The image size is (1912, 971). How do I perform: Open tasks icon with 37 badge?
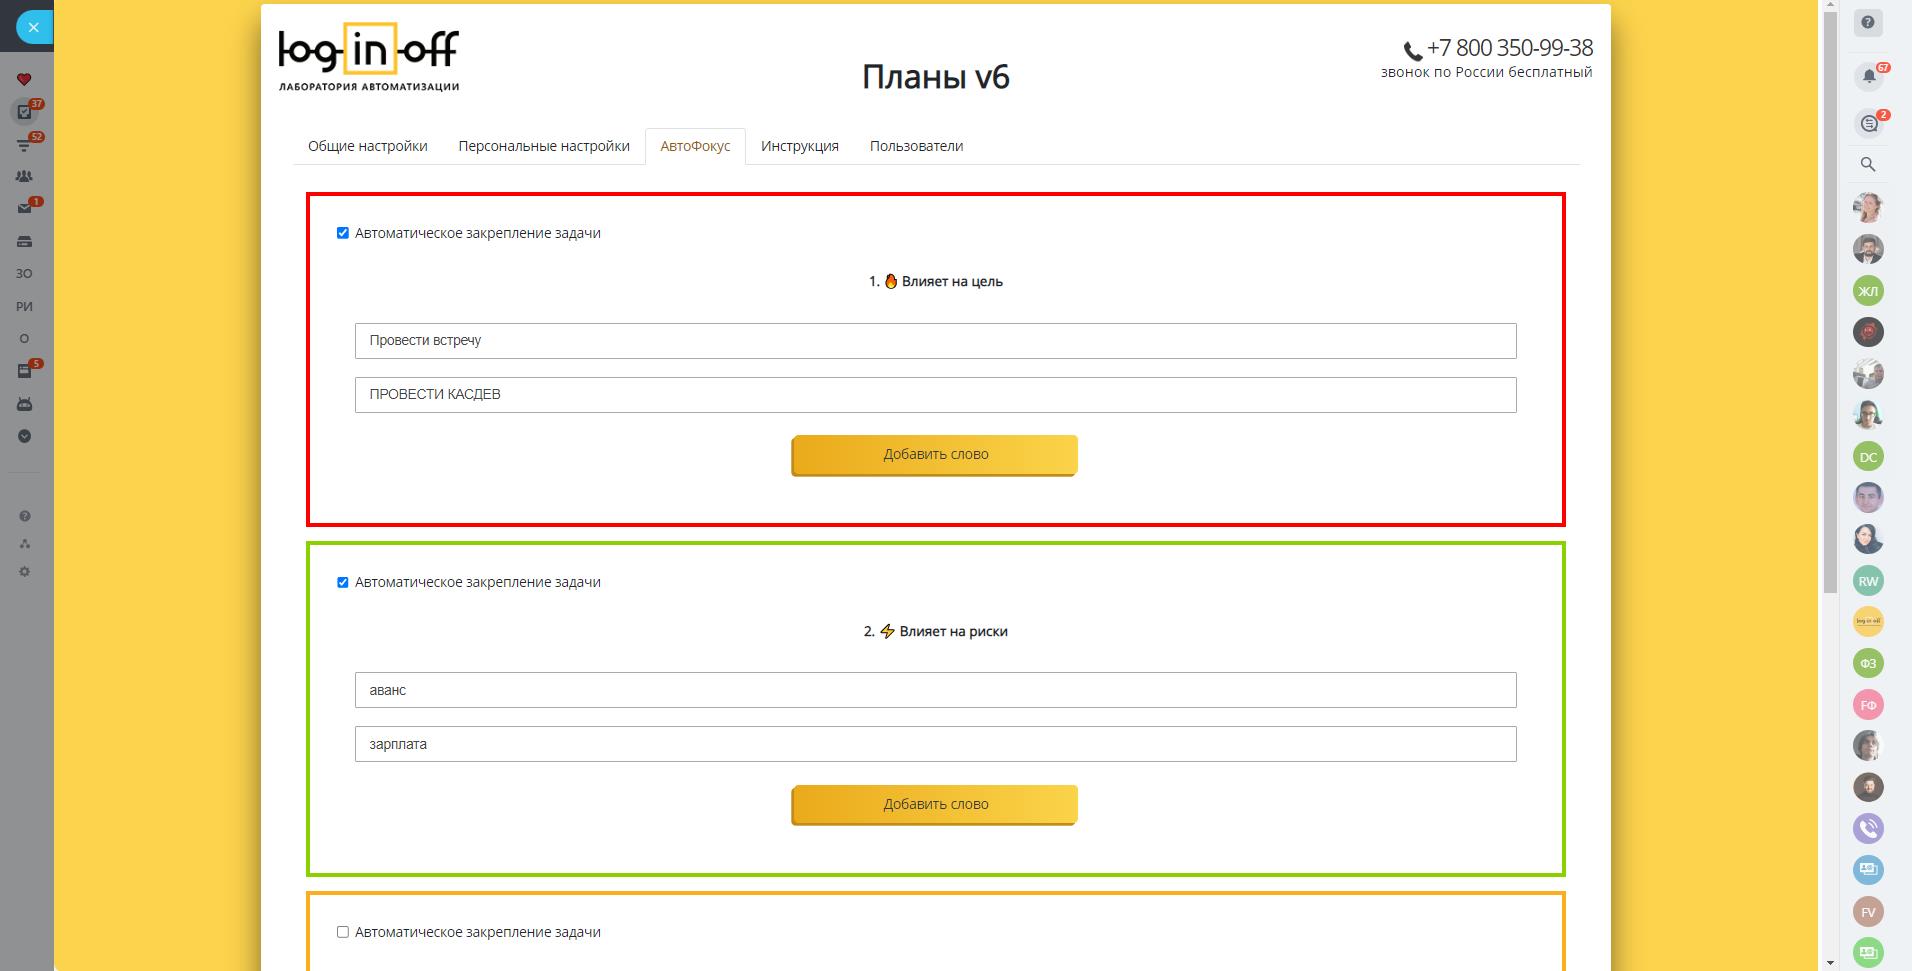tap(25, 112)
